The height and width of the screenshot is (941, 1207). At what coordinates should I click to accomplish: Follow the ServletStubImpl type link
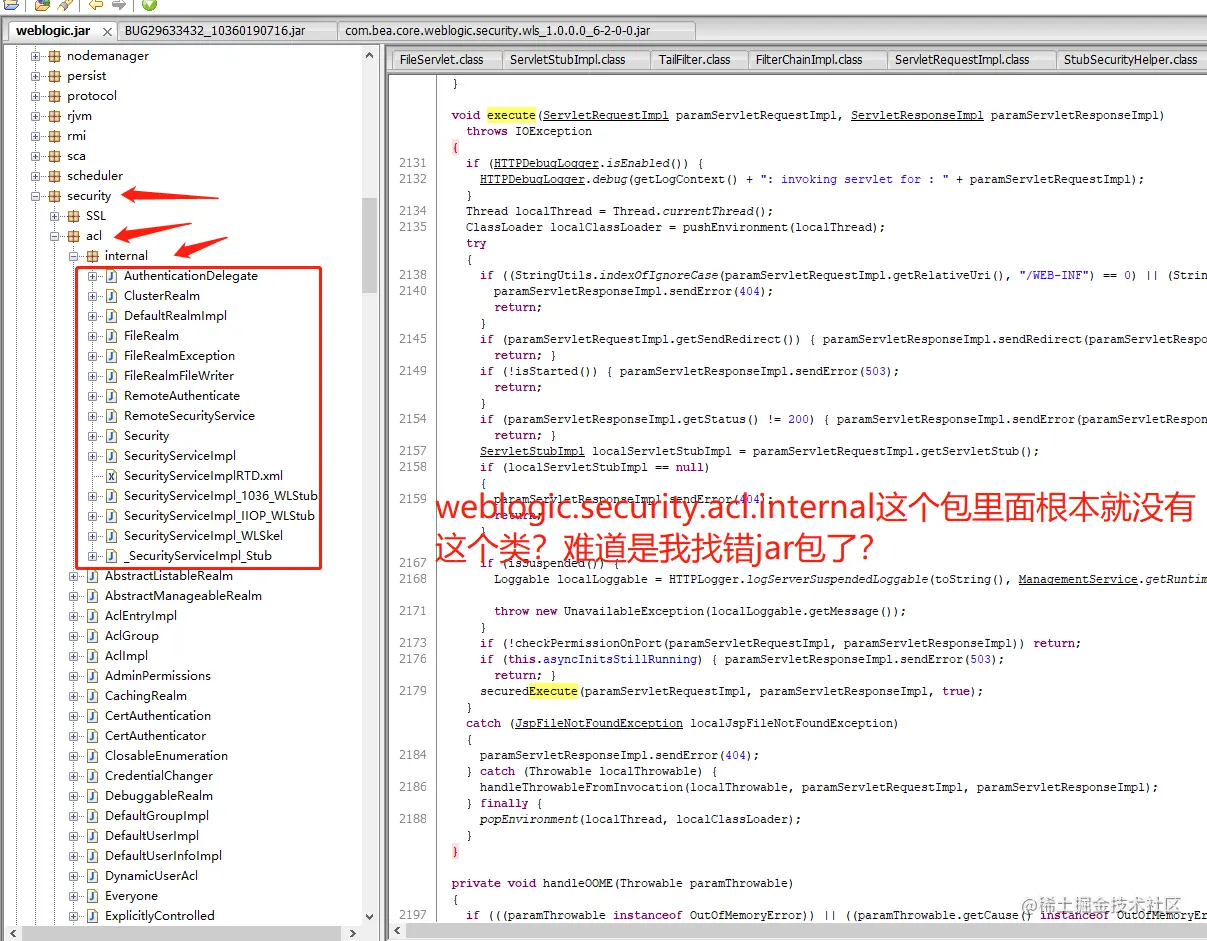pyautogui.click(x=532, y=451)
